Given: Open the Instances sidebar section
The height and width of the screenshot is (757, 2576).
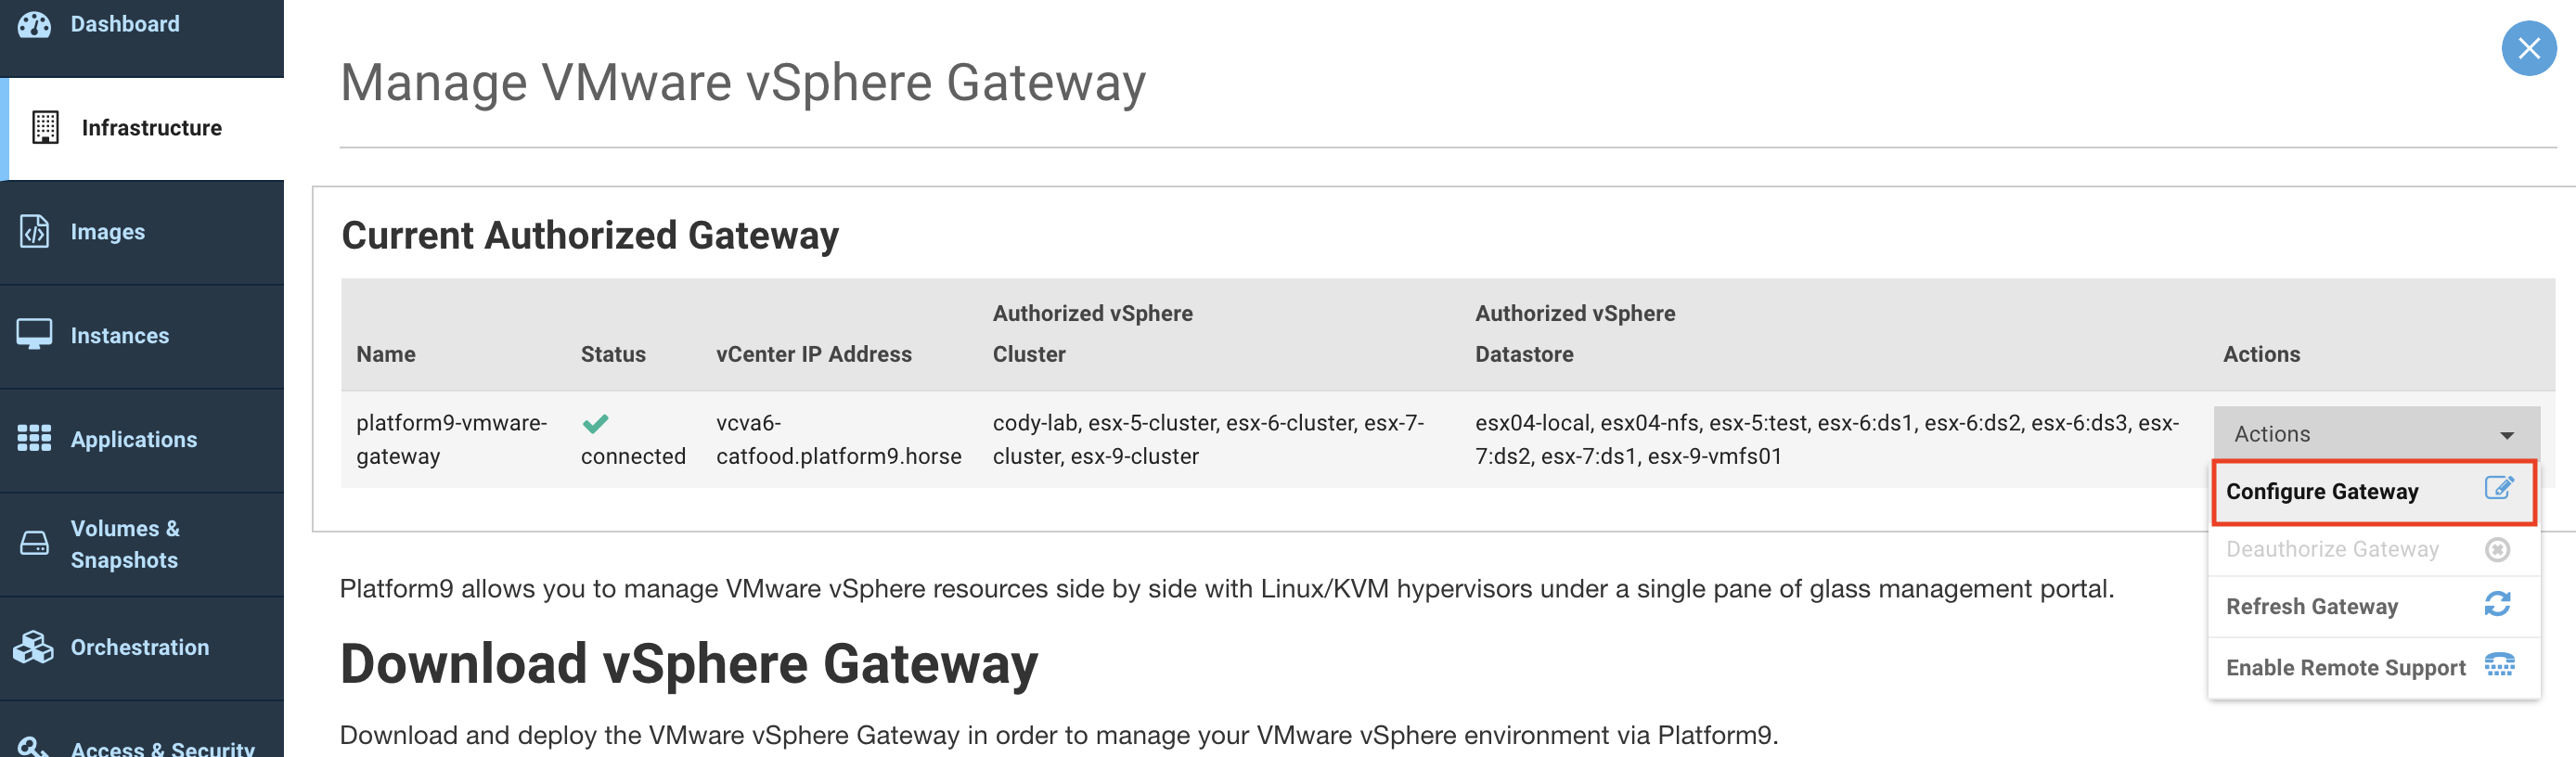Looking at the screenshot, I should click(x=119, y=335).
